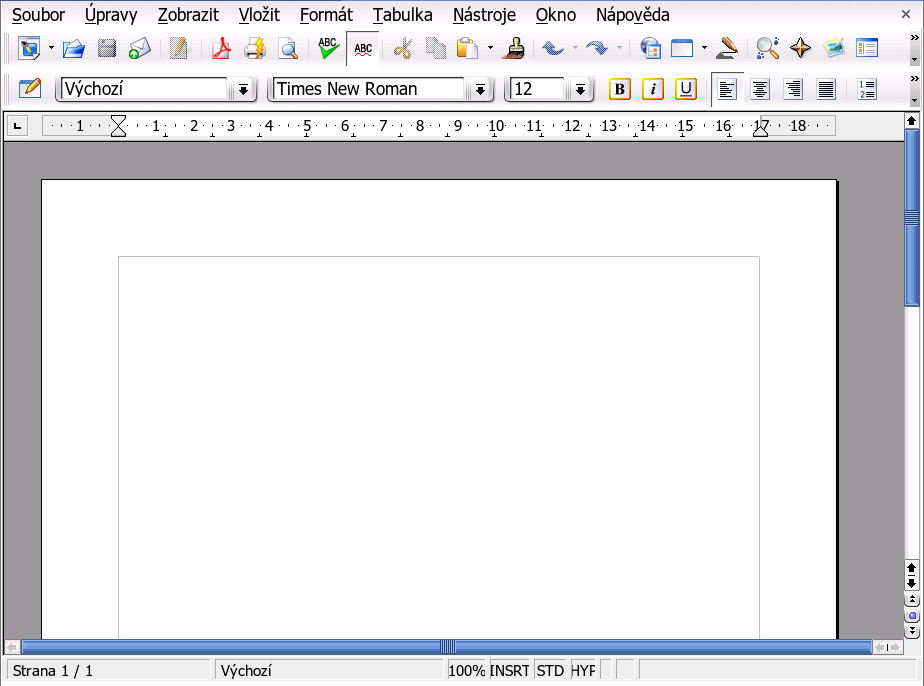Click Navigation circle button on scrollbar
The width and height of the screenshot is (924, 686).
[x=912, y=616]
